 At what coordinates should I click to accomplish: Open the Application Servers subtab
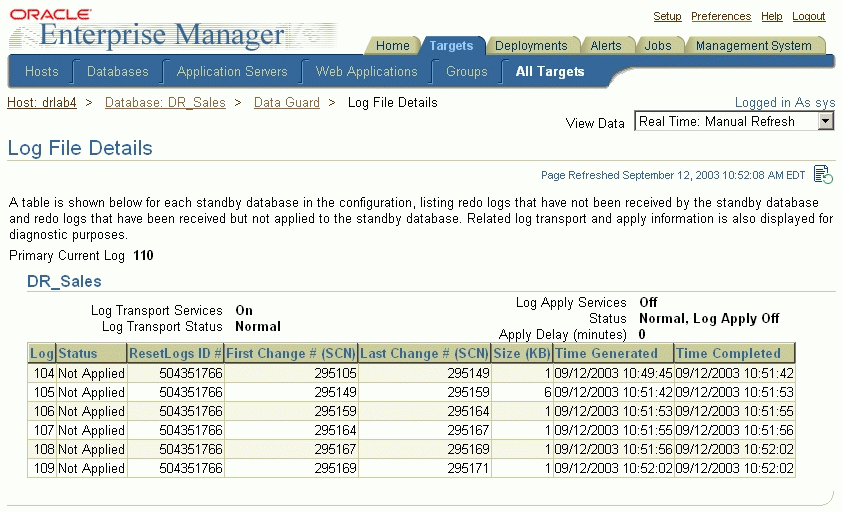click(232, 71)
